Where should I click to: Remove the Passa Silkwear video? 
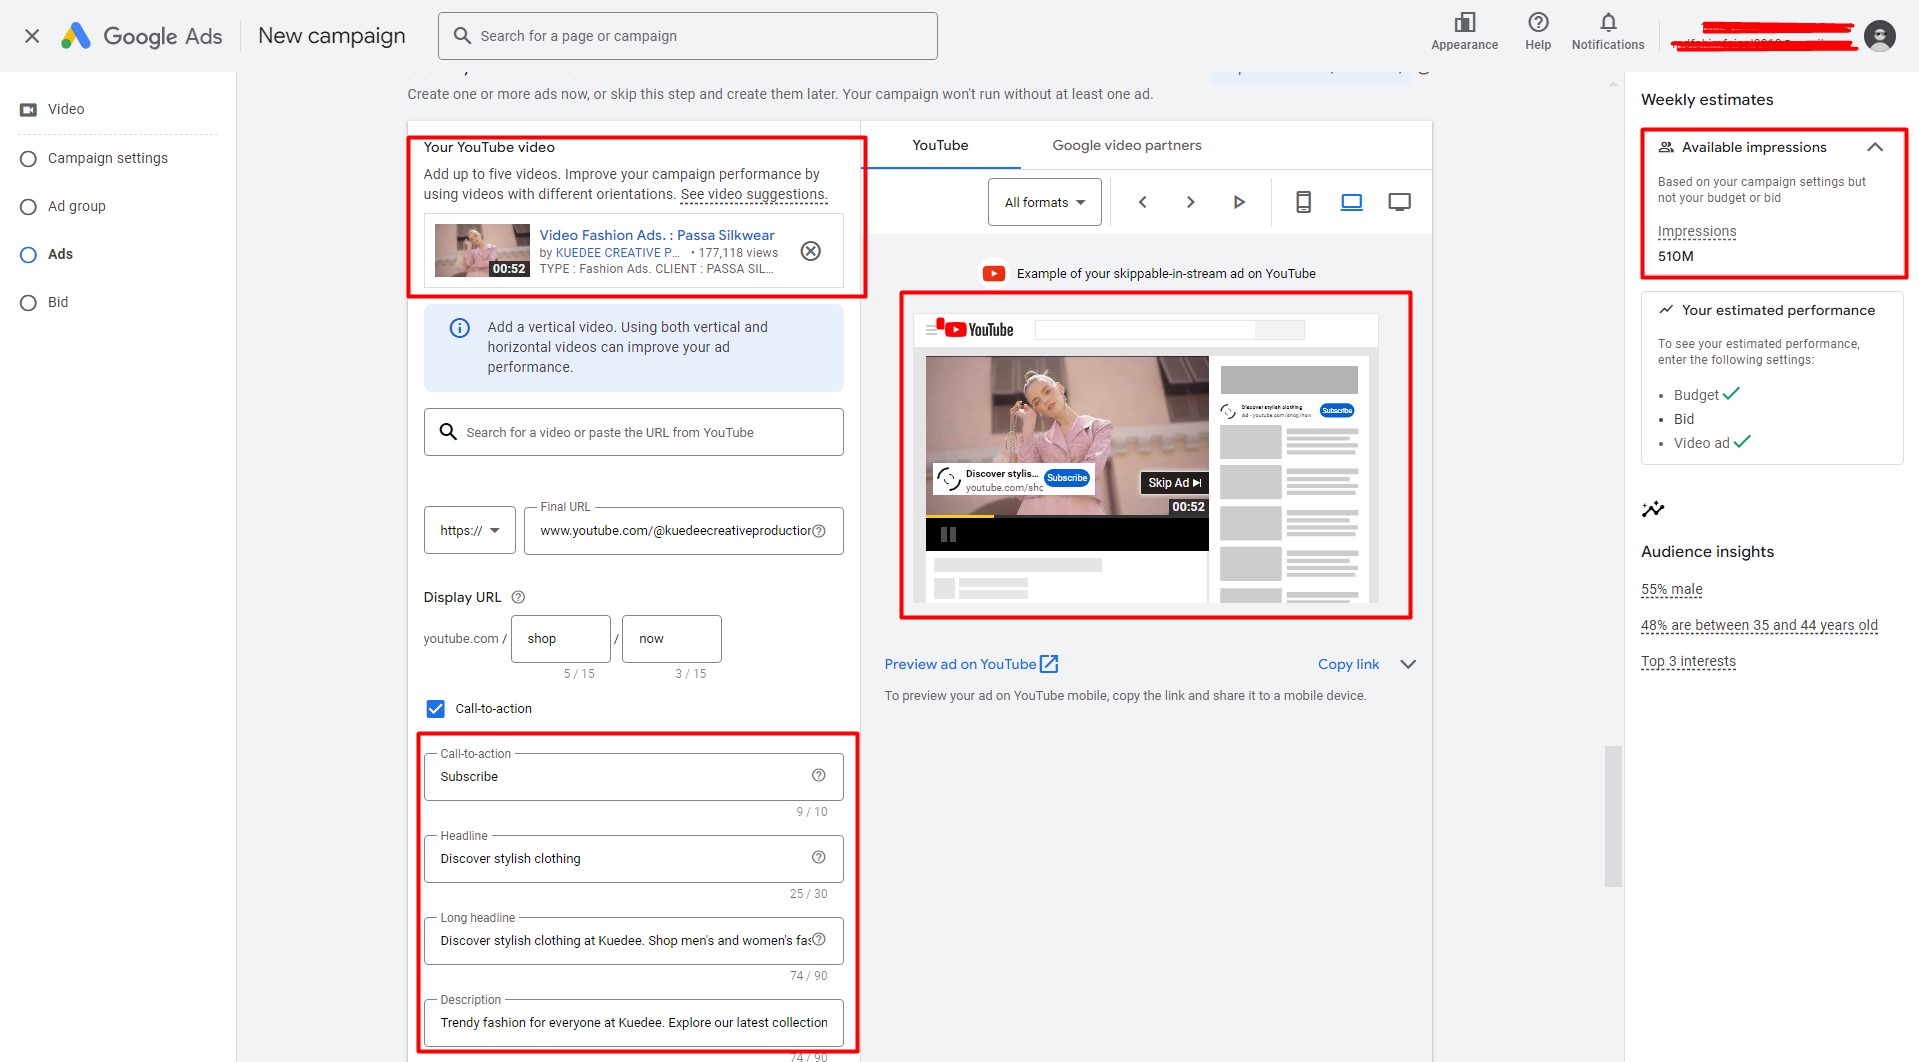811,251
